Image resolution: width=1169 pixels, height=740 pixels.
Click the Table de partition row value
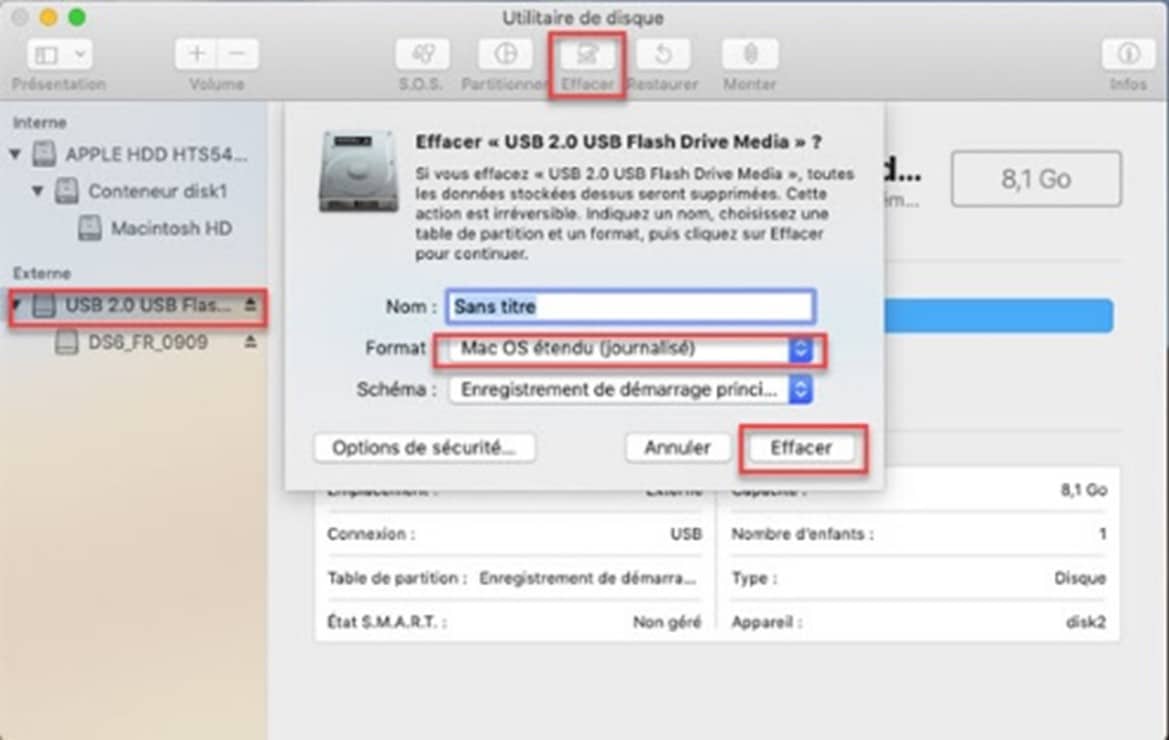(x=587, y=578)
